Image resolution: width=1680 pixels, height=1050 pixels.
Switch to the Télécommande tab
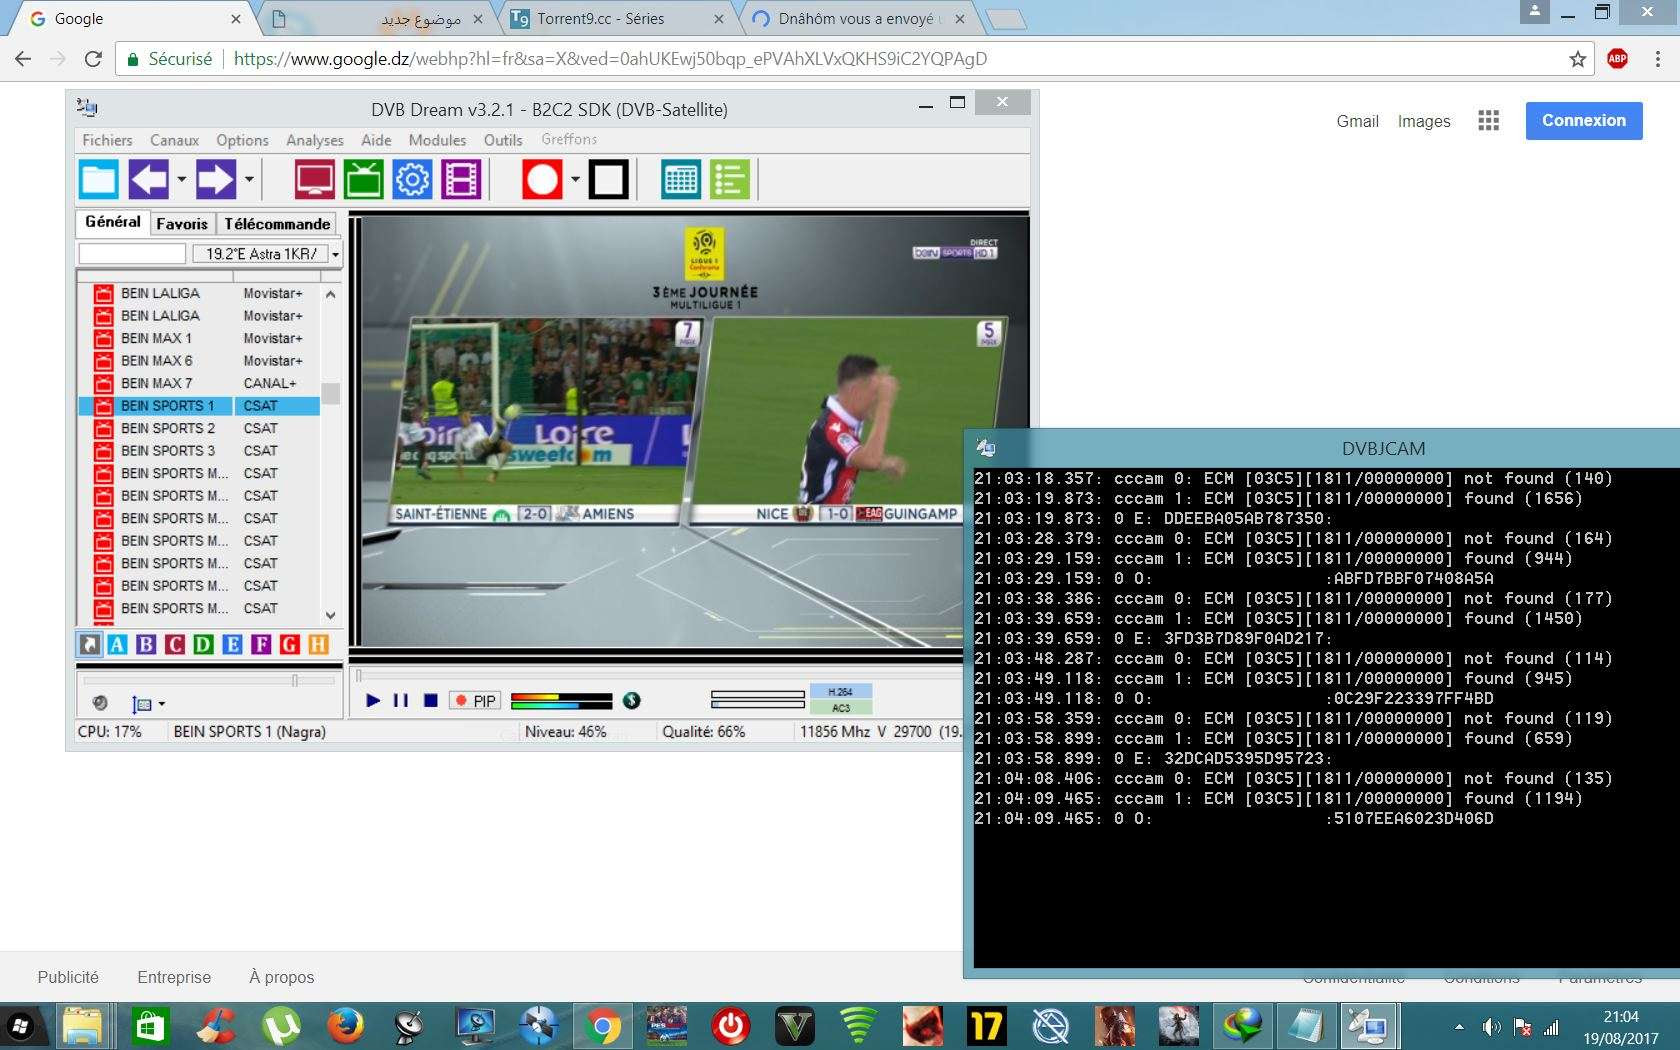[x=277, y=224]
